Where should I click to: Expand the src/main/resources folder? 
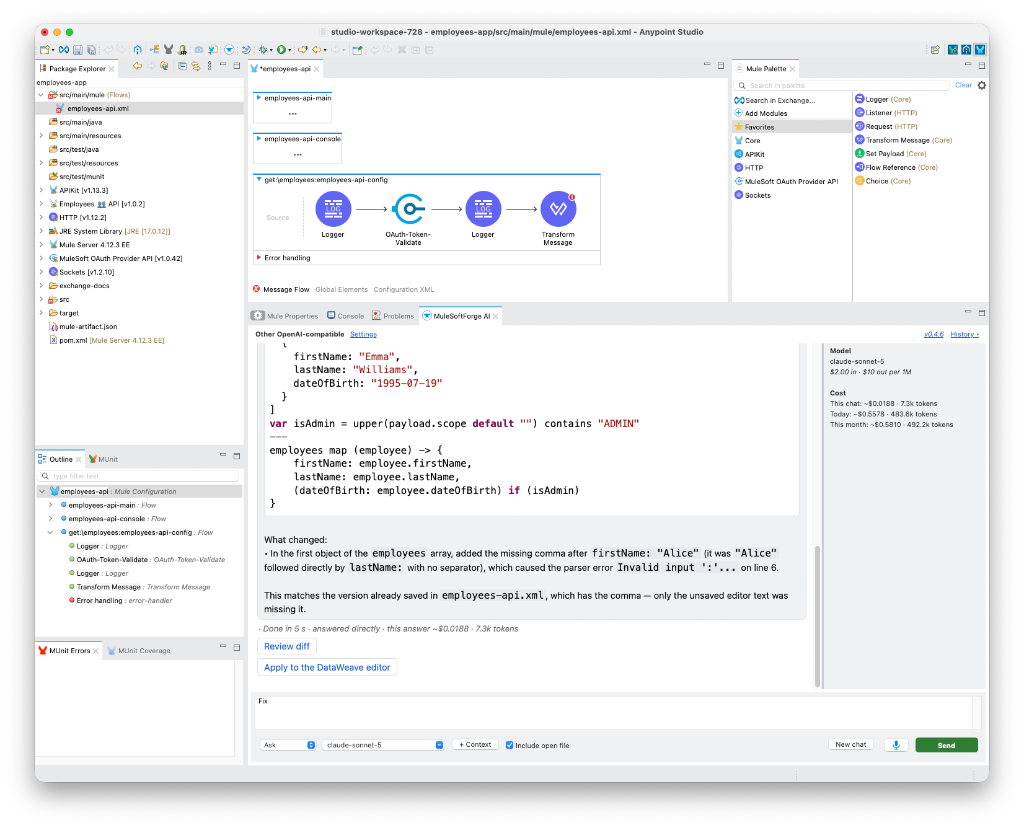click(41, 136)
